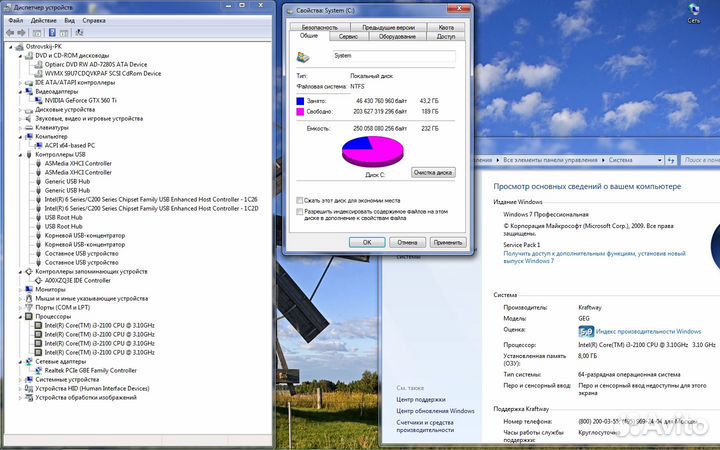This screenshot has height=450, width=720.
Task: Open the Вид menu
Action: (69, 21)
